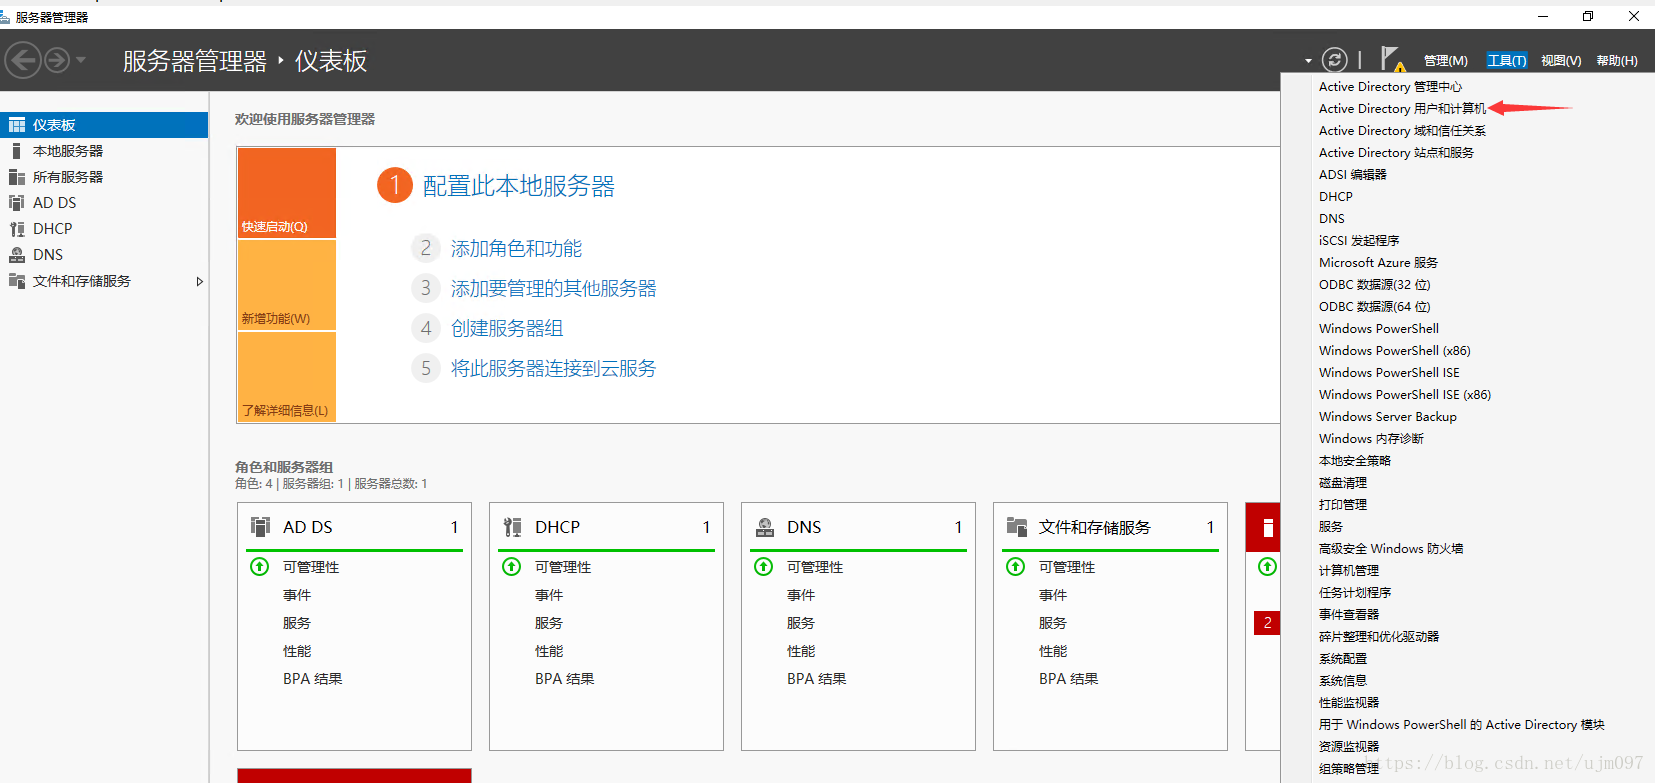Open the notifications flag with warning
The width and height of the screenshot is (1655, 783).
point(1392,60)
